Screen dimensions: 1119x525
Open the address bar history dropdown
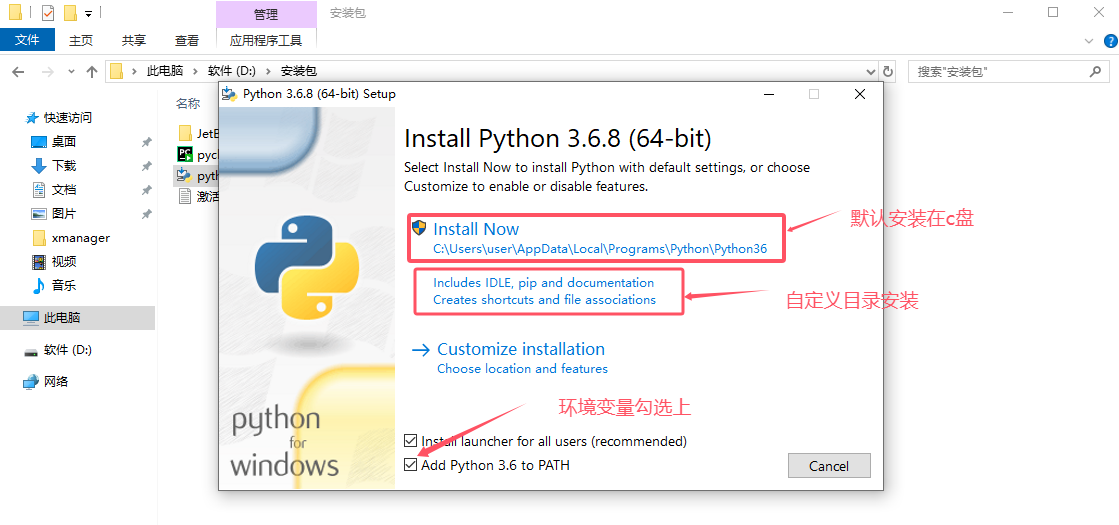[x=869, y=71]
